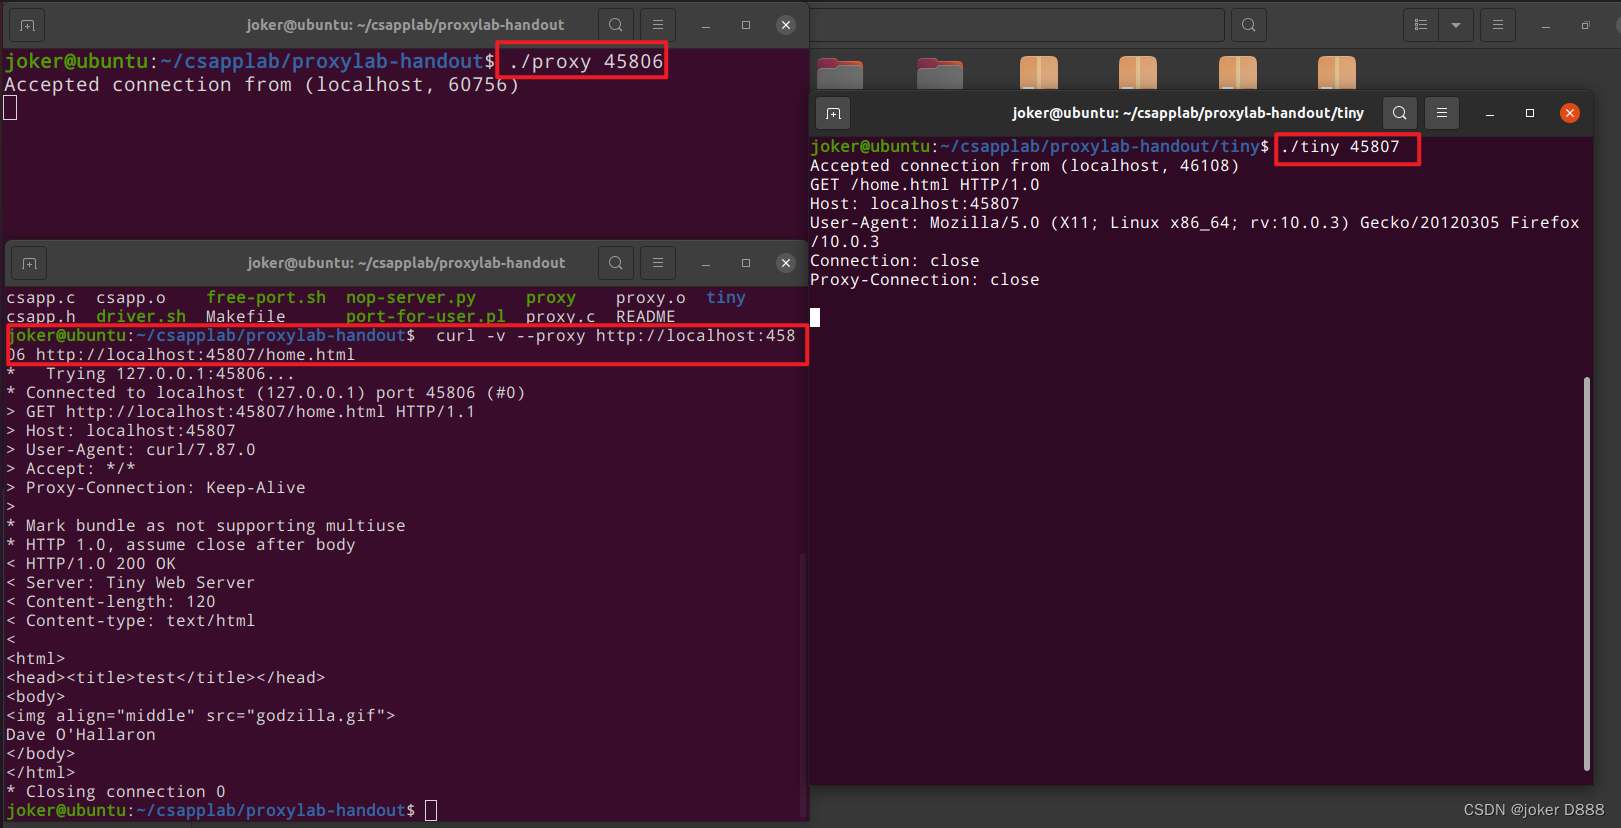1621x828 pixels.
Task: Click 'Makefile' name in listing
Action: click(246, 317)
